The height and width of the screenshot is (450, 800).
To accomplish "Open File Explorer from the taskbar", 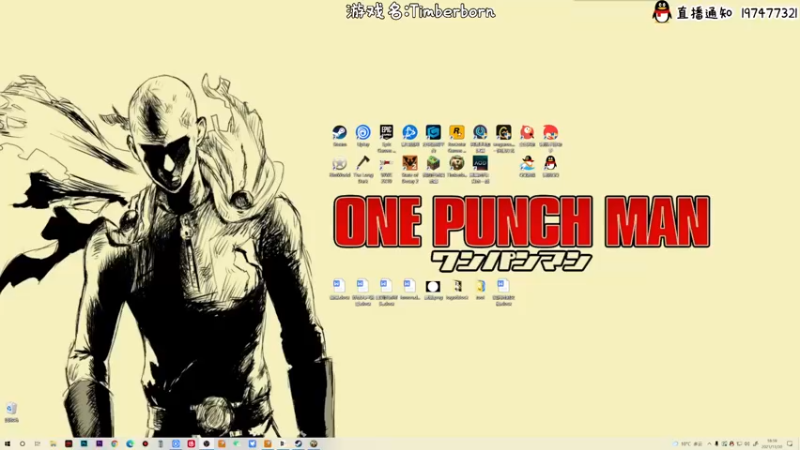I will [53, 444].
